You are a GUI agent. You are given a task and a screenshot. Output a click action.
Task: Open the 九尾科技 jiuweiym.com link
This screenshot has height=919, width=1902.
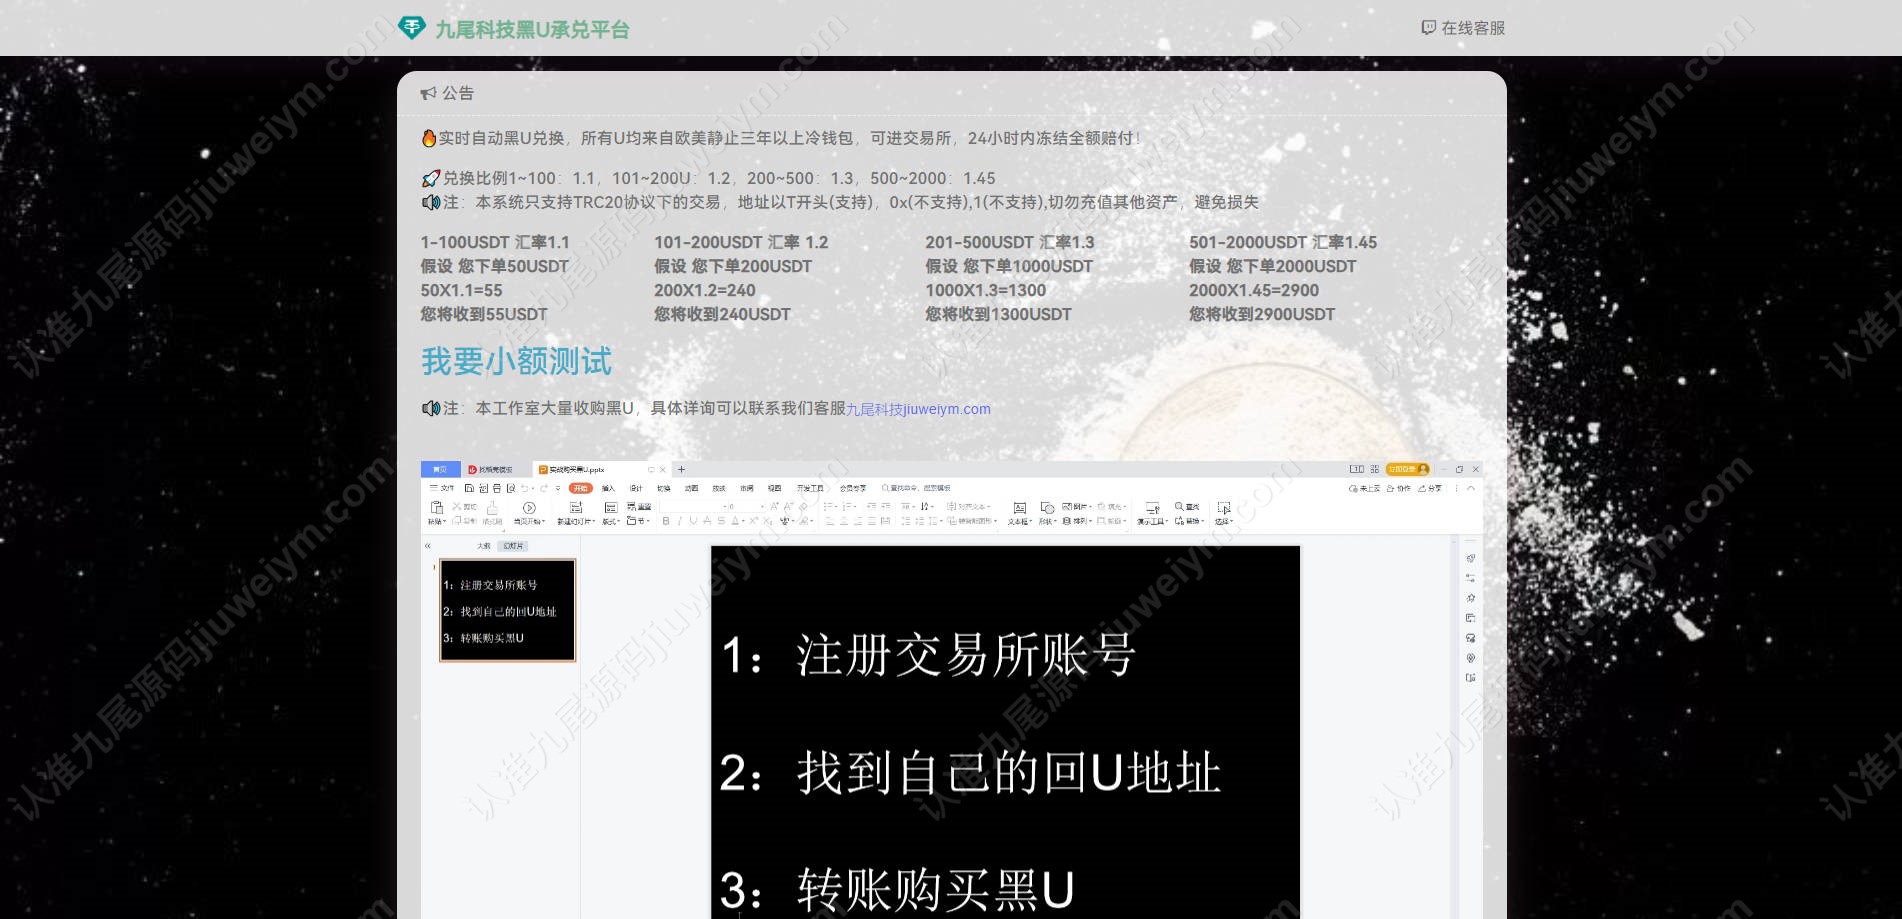(918, 409)
